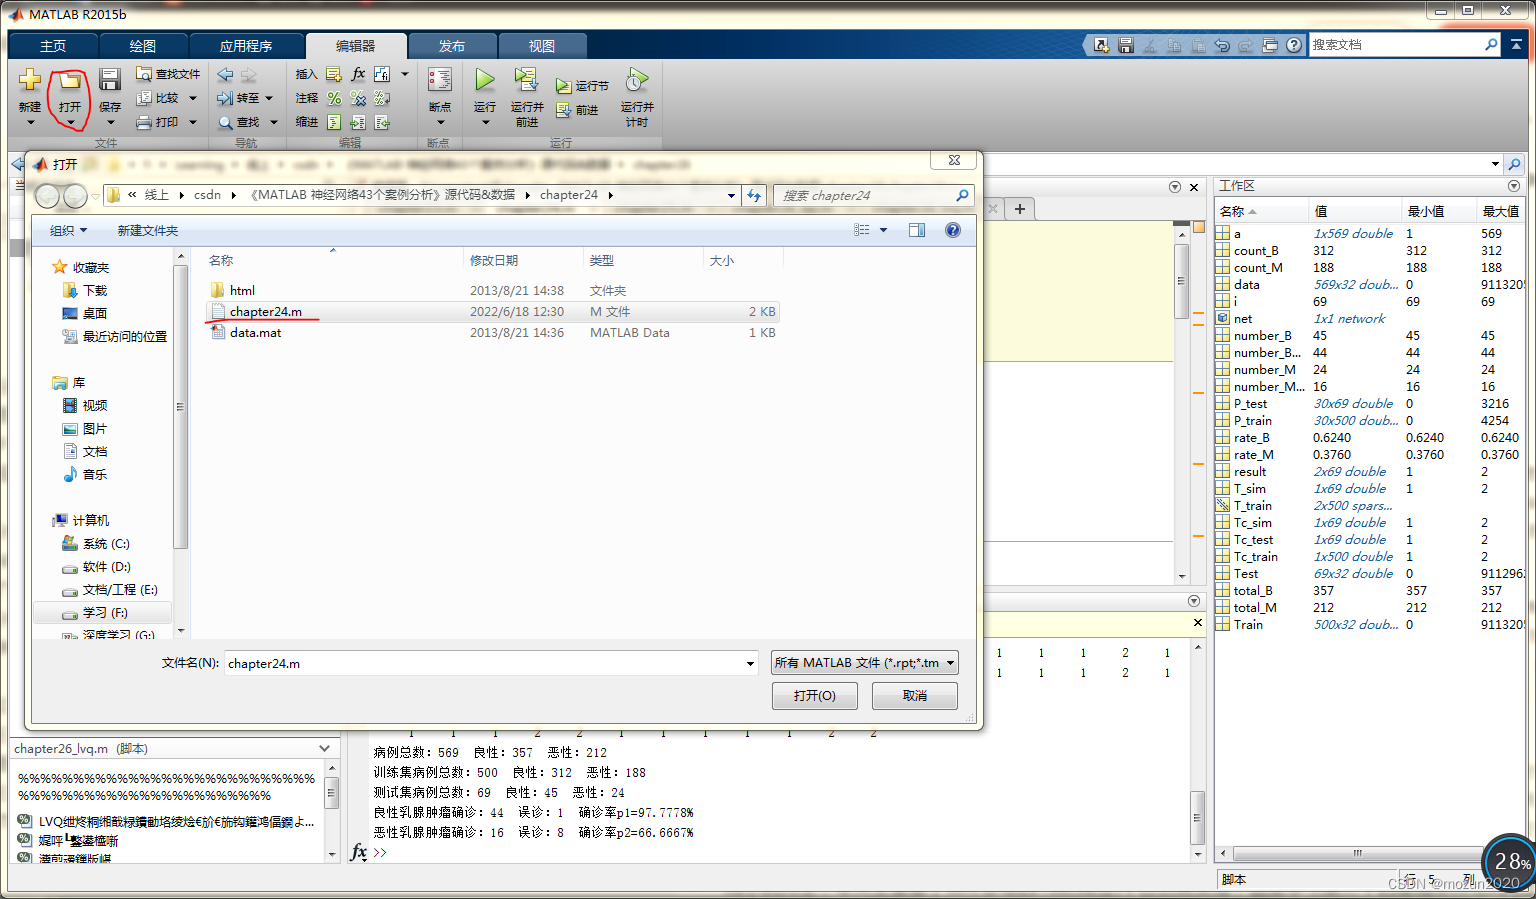This screenshot has width=1536, height=899.
Task: Click the undo arrow in quick access toolbar
Action: click(1222, 45)
